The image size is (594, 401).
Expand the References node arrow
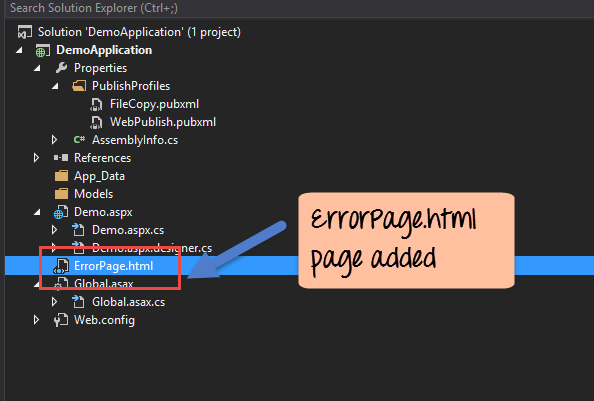36,158
